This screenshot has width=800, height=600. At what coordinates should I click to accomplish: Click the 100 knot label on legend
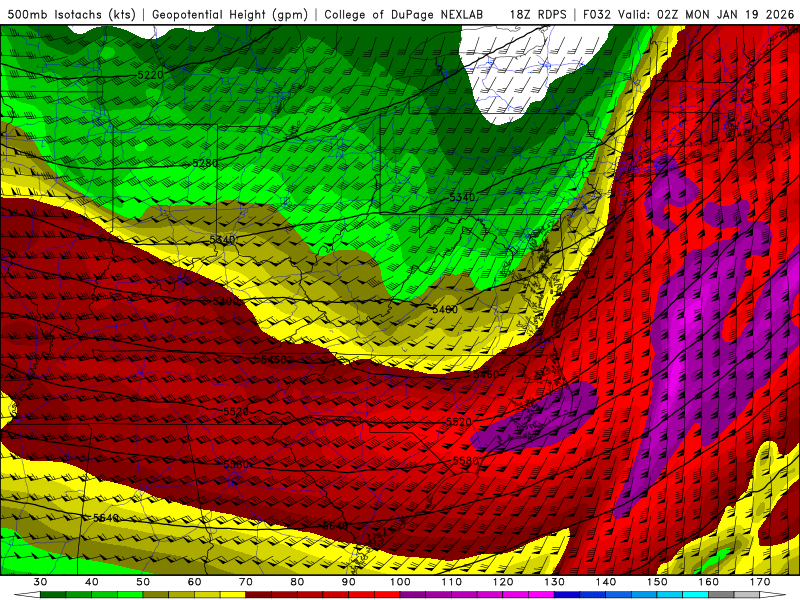coord(400,581)
